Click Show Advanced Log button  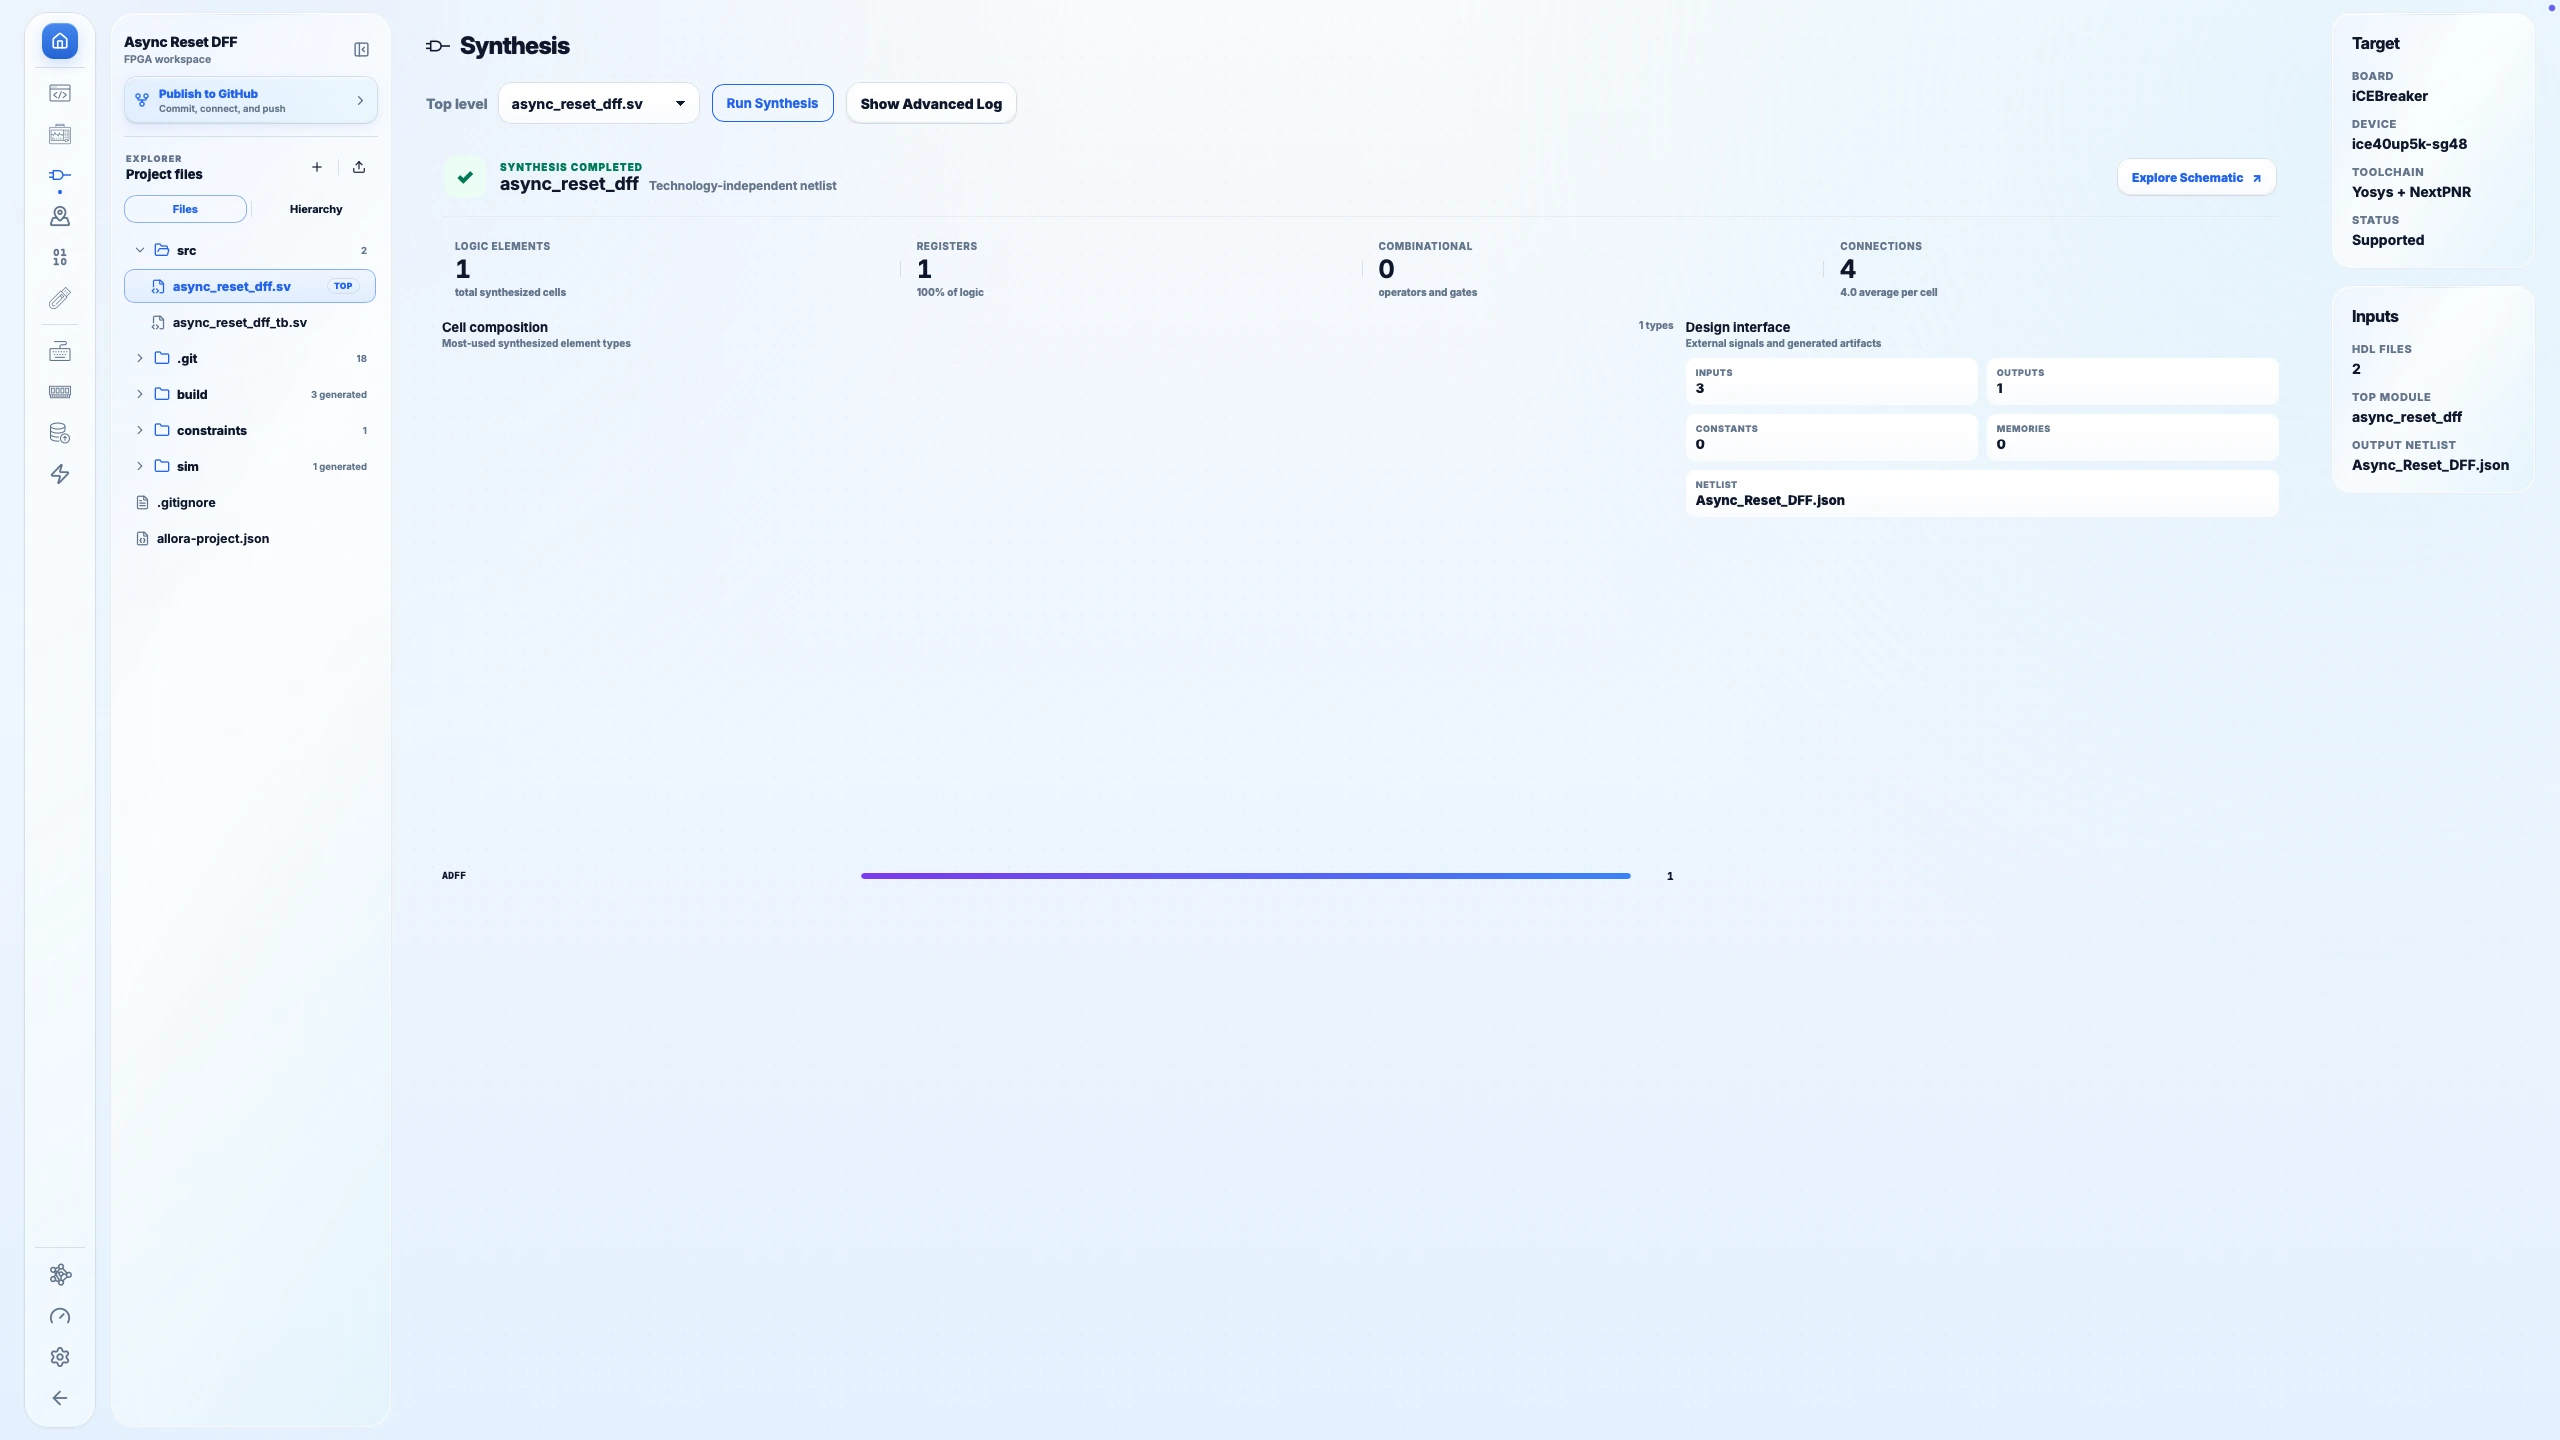[x=931, y=103]
